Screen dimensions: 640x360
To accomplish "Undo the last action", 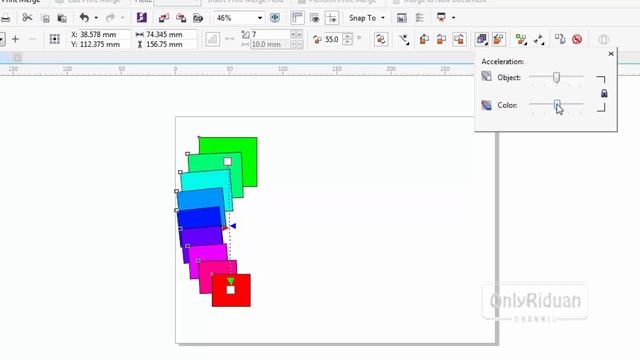I will click(84, 18).
